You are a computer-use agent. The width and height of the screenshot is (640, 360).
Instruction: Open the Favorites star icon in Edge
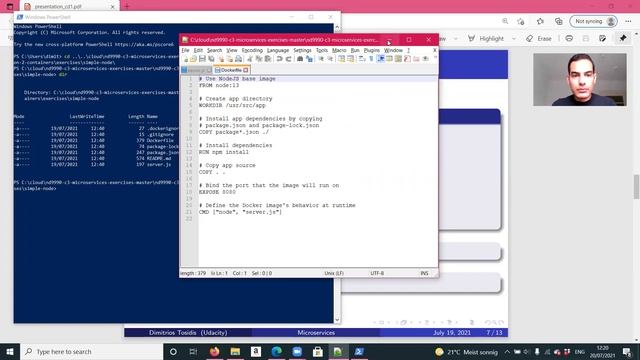[x=540, y=21]
